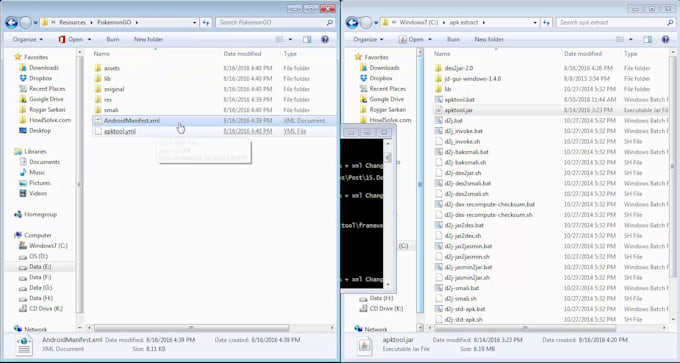680x363 pixels.
Task: Open view options dropdown arrow in PokemonGO window
Action: (x=290, y=39)
